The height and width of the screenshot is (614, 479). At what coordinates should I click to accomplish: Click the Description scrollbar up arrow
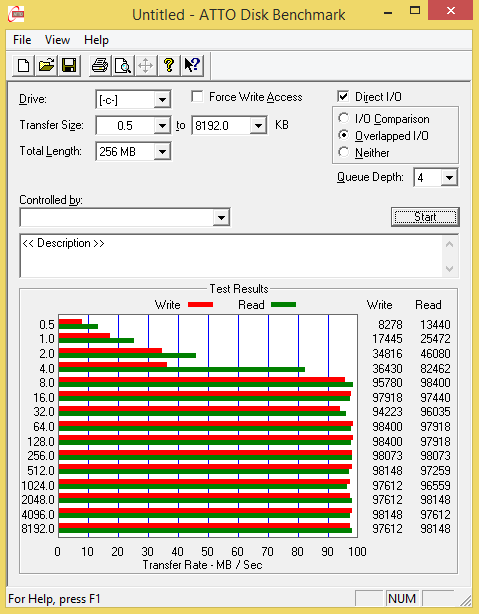coord(449,245)
